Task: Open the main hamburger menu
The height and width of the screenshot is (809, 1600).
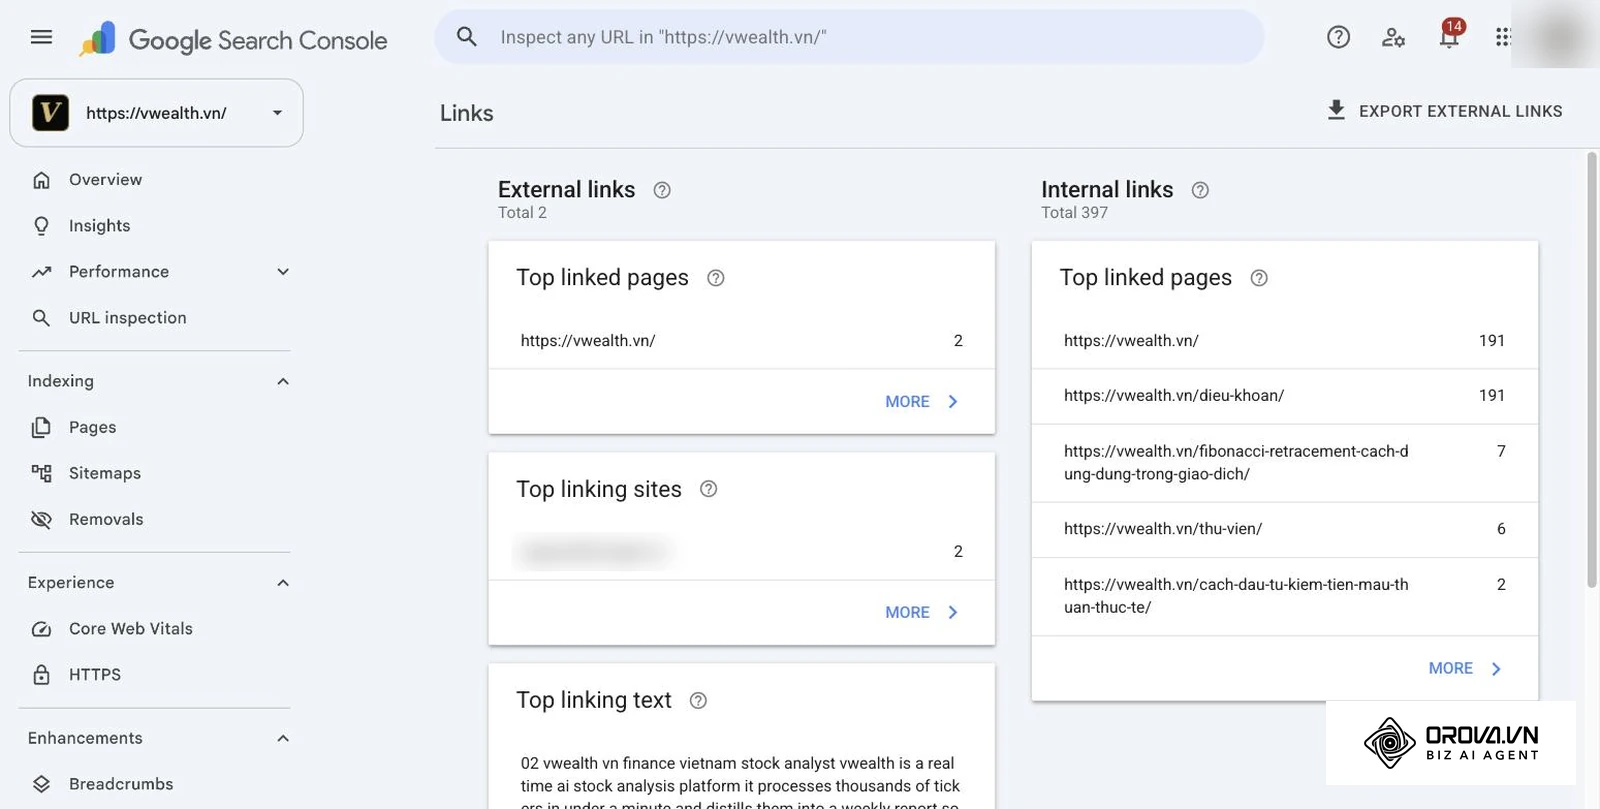Action: [x=41, y=38]
